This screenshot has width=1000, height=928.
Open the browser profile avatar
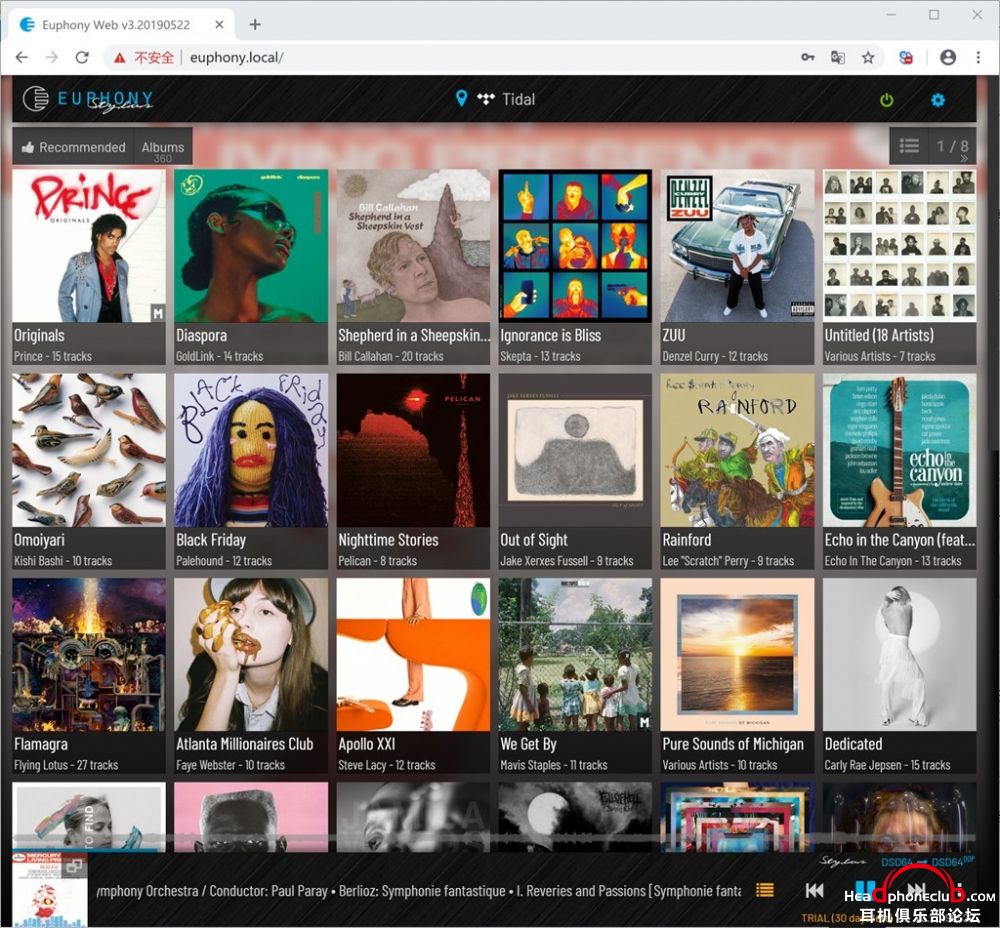point(948,57)
